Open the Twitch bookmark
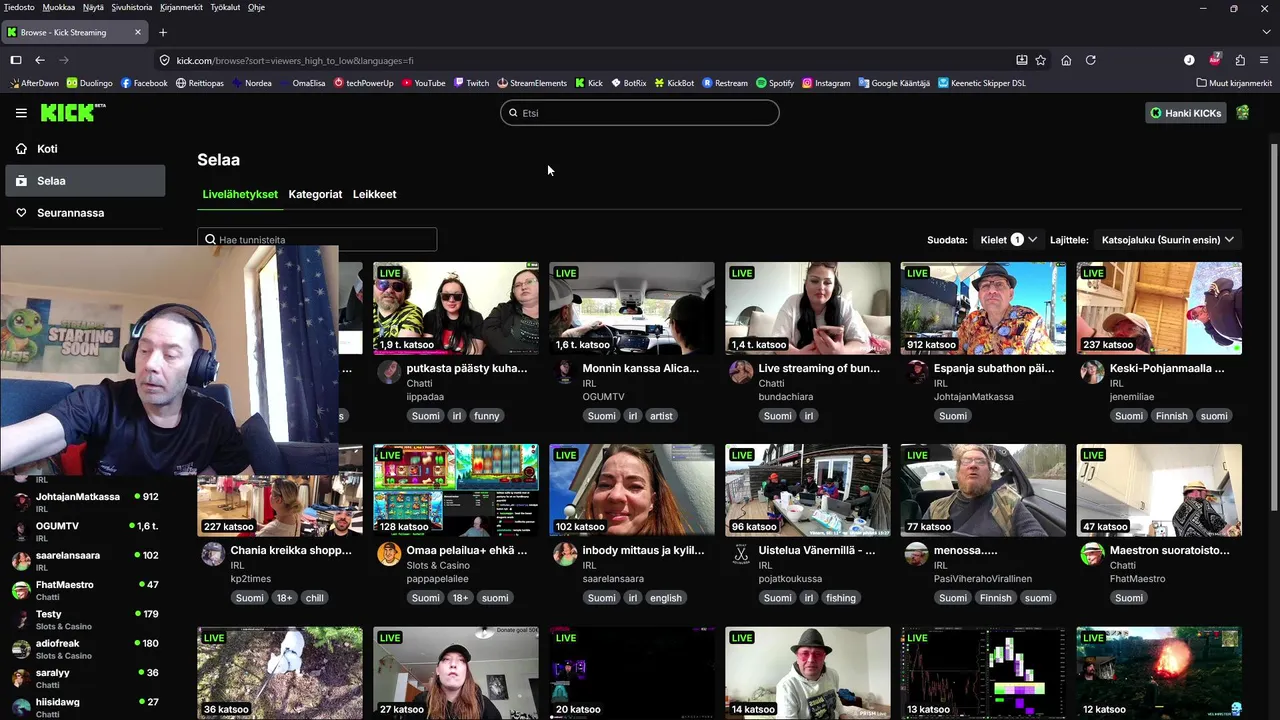1280x720 pixels. click(x=471, y=83)
